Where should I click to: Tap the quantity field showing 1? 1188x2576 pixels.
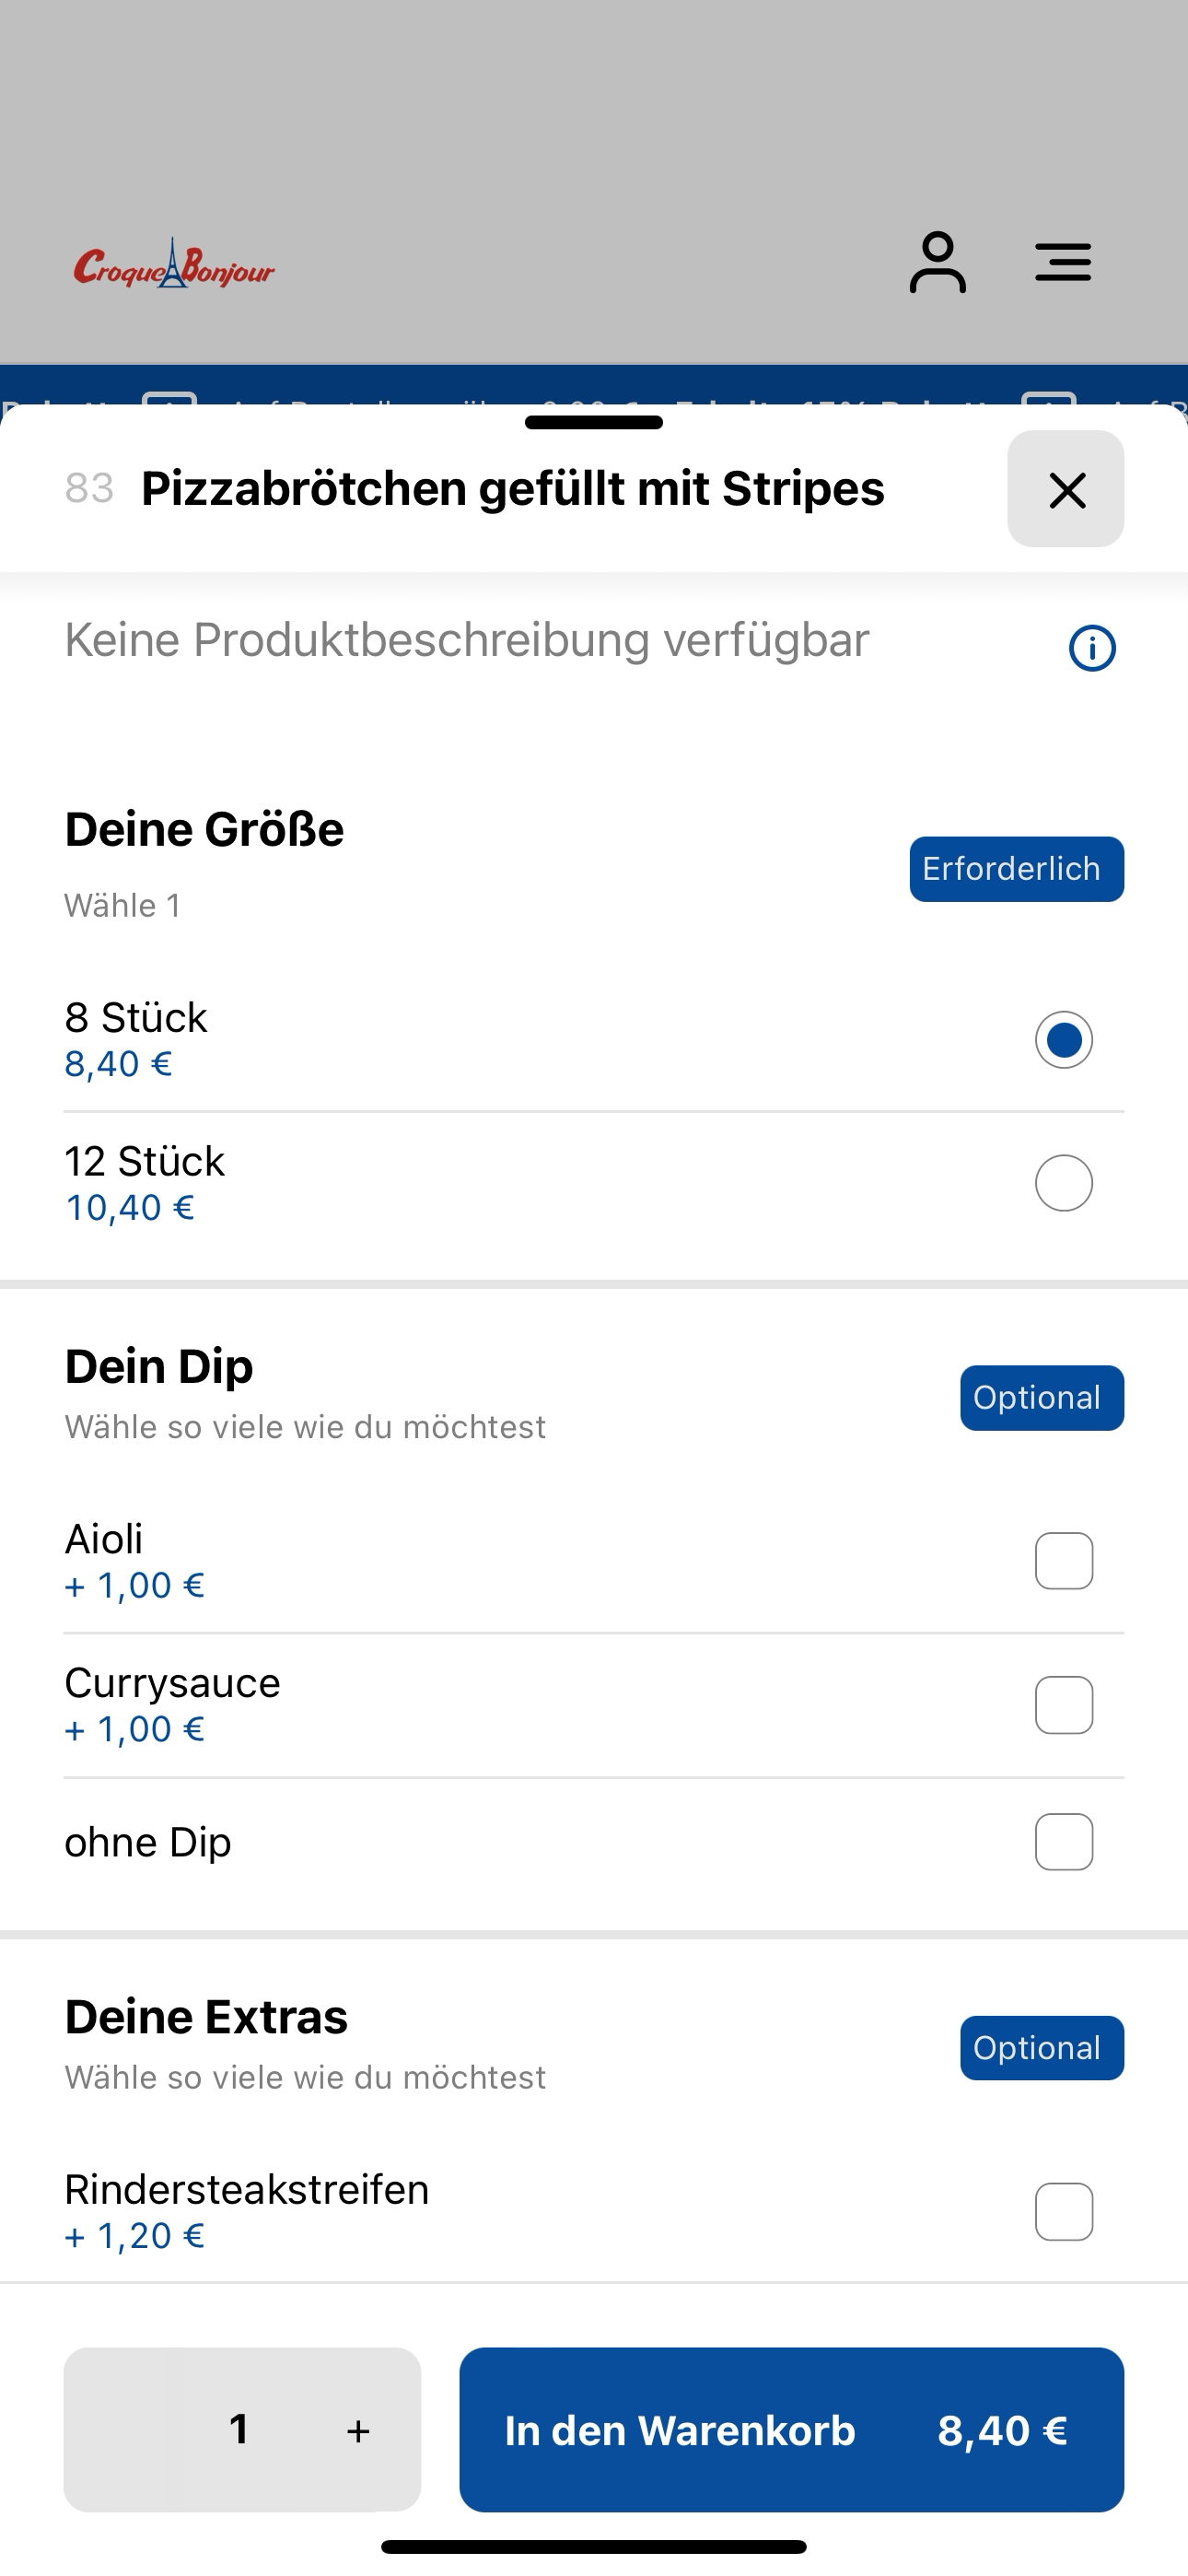point(239,2429)
